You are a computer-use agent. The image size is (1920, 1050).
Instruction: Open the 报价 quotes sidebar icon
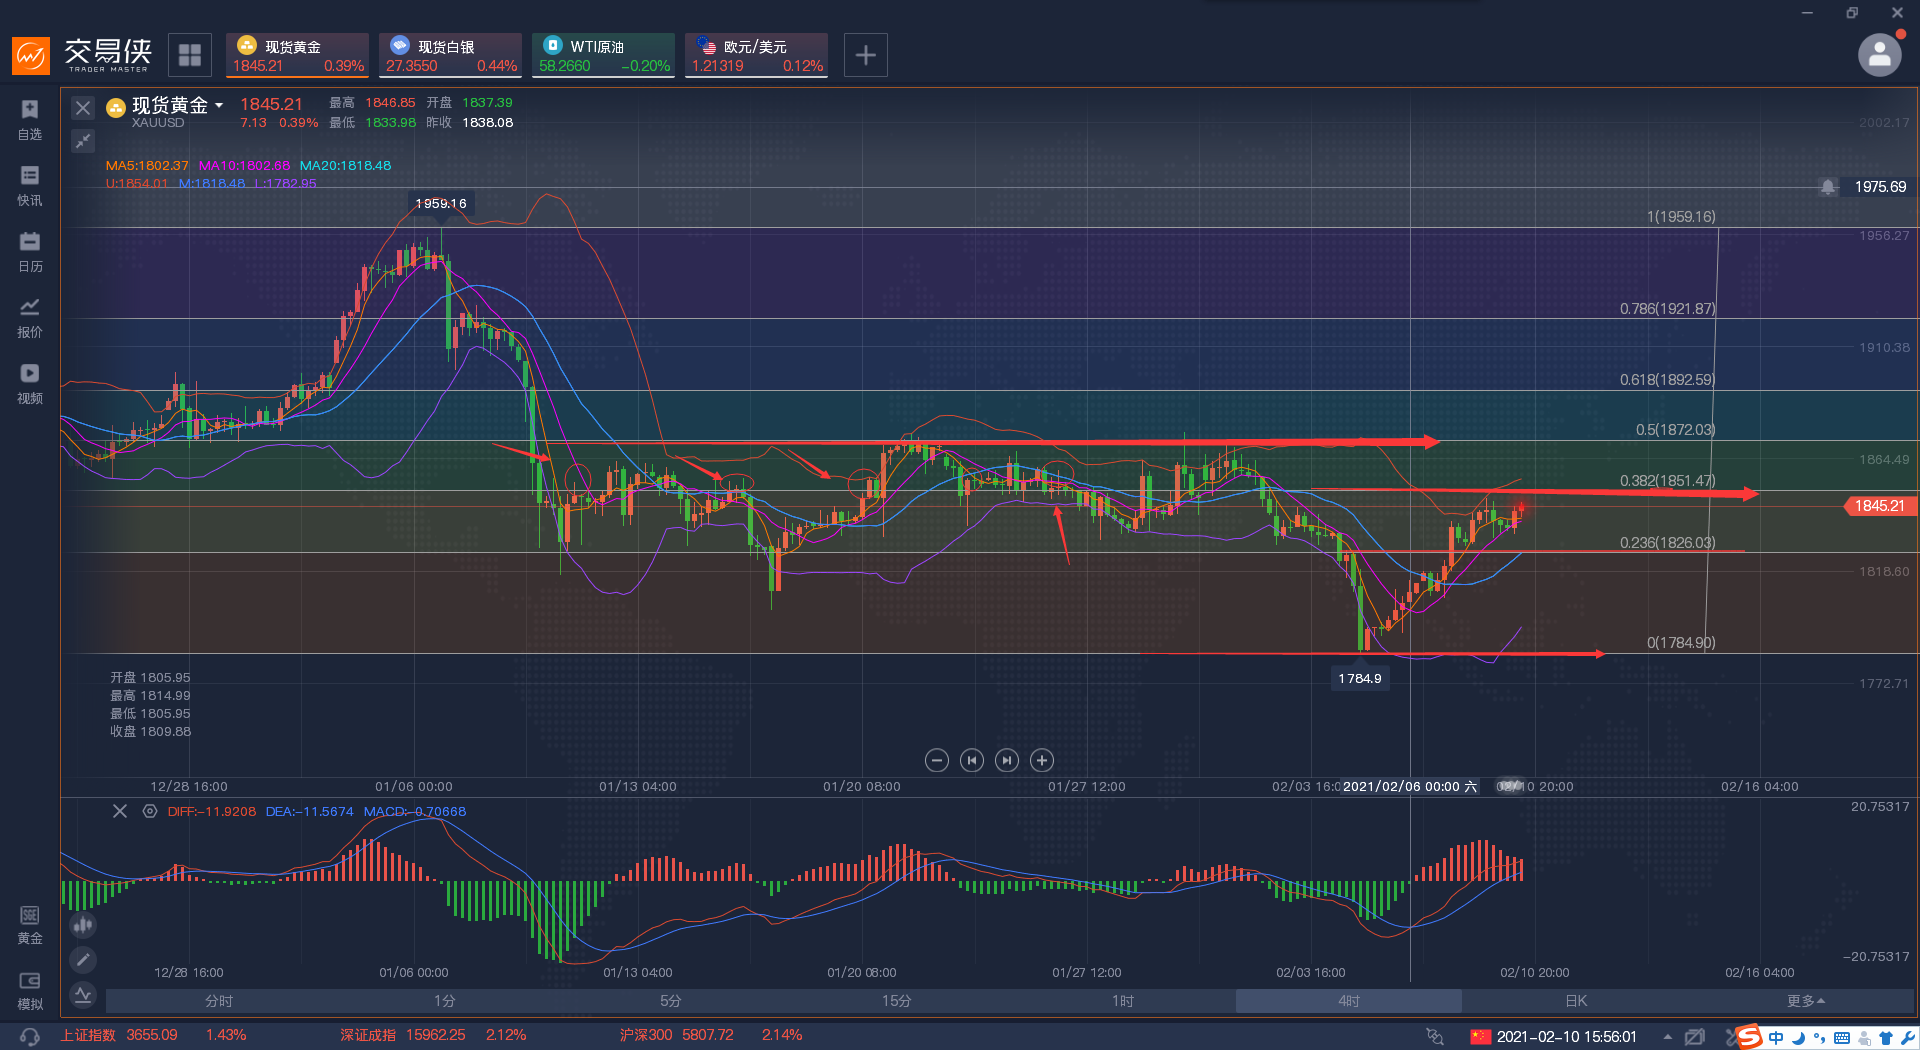[30, 317]
